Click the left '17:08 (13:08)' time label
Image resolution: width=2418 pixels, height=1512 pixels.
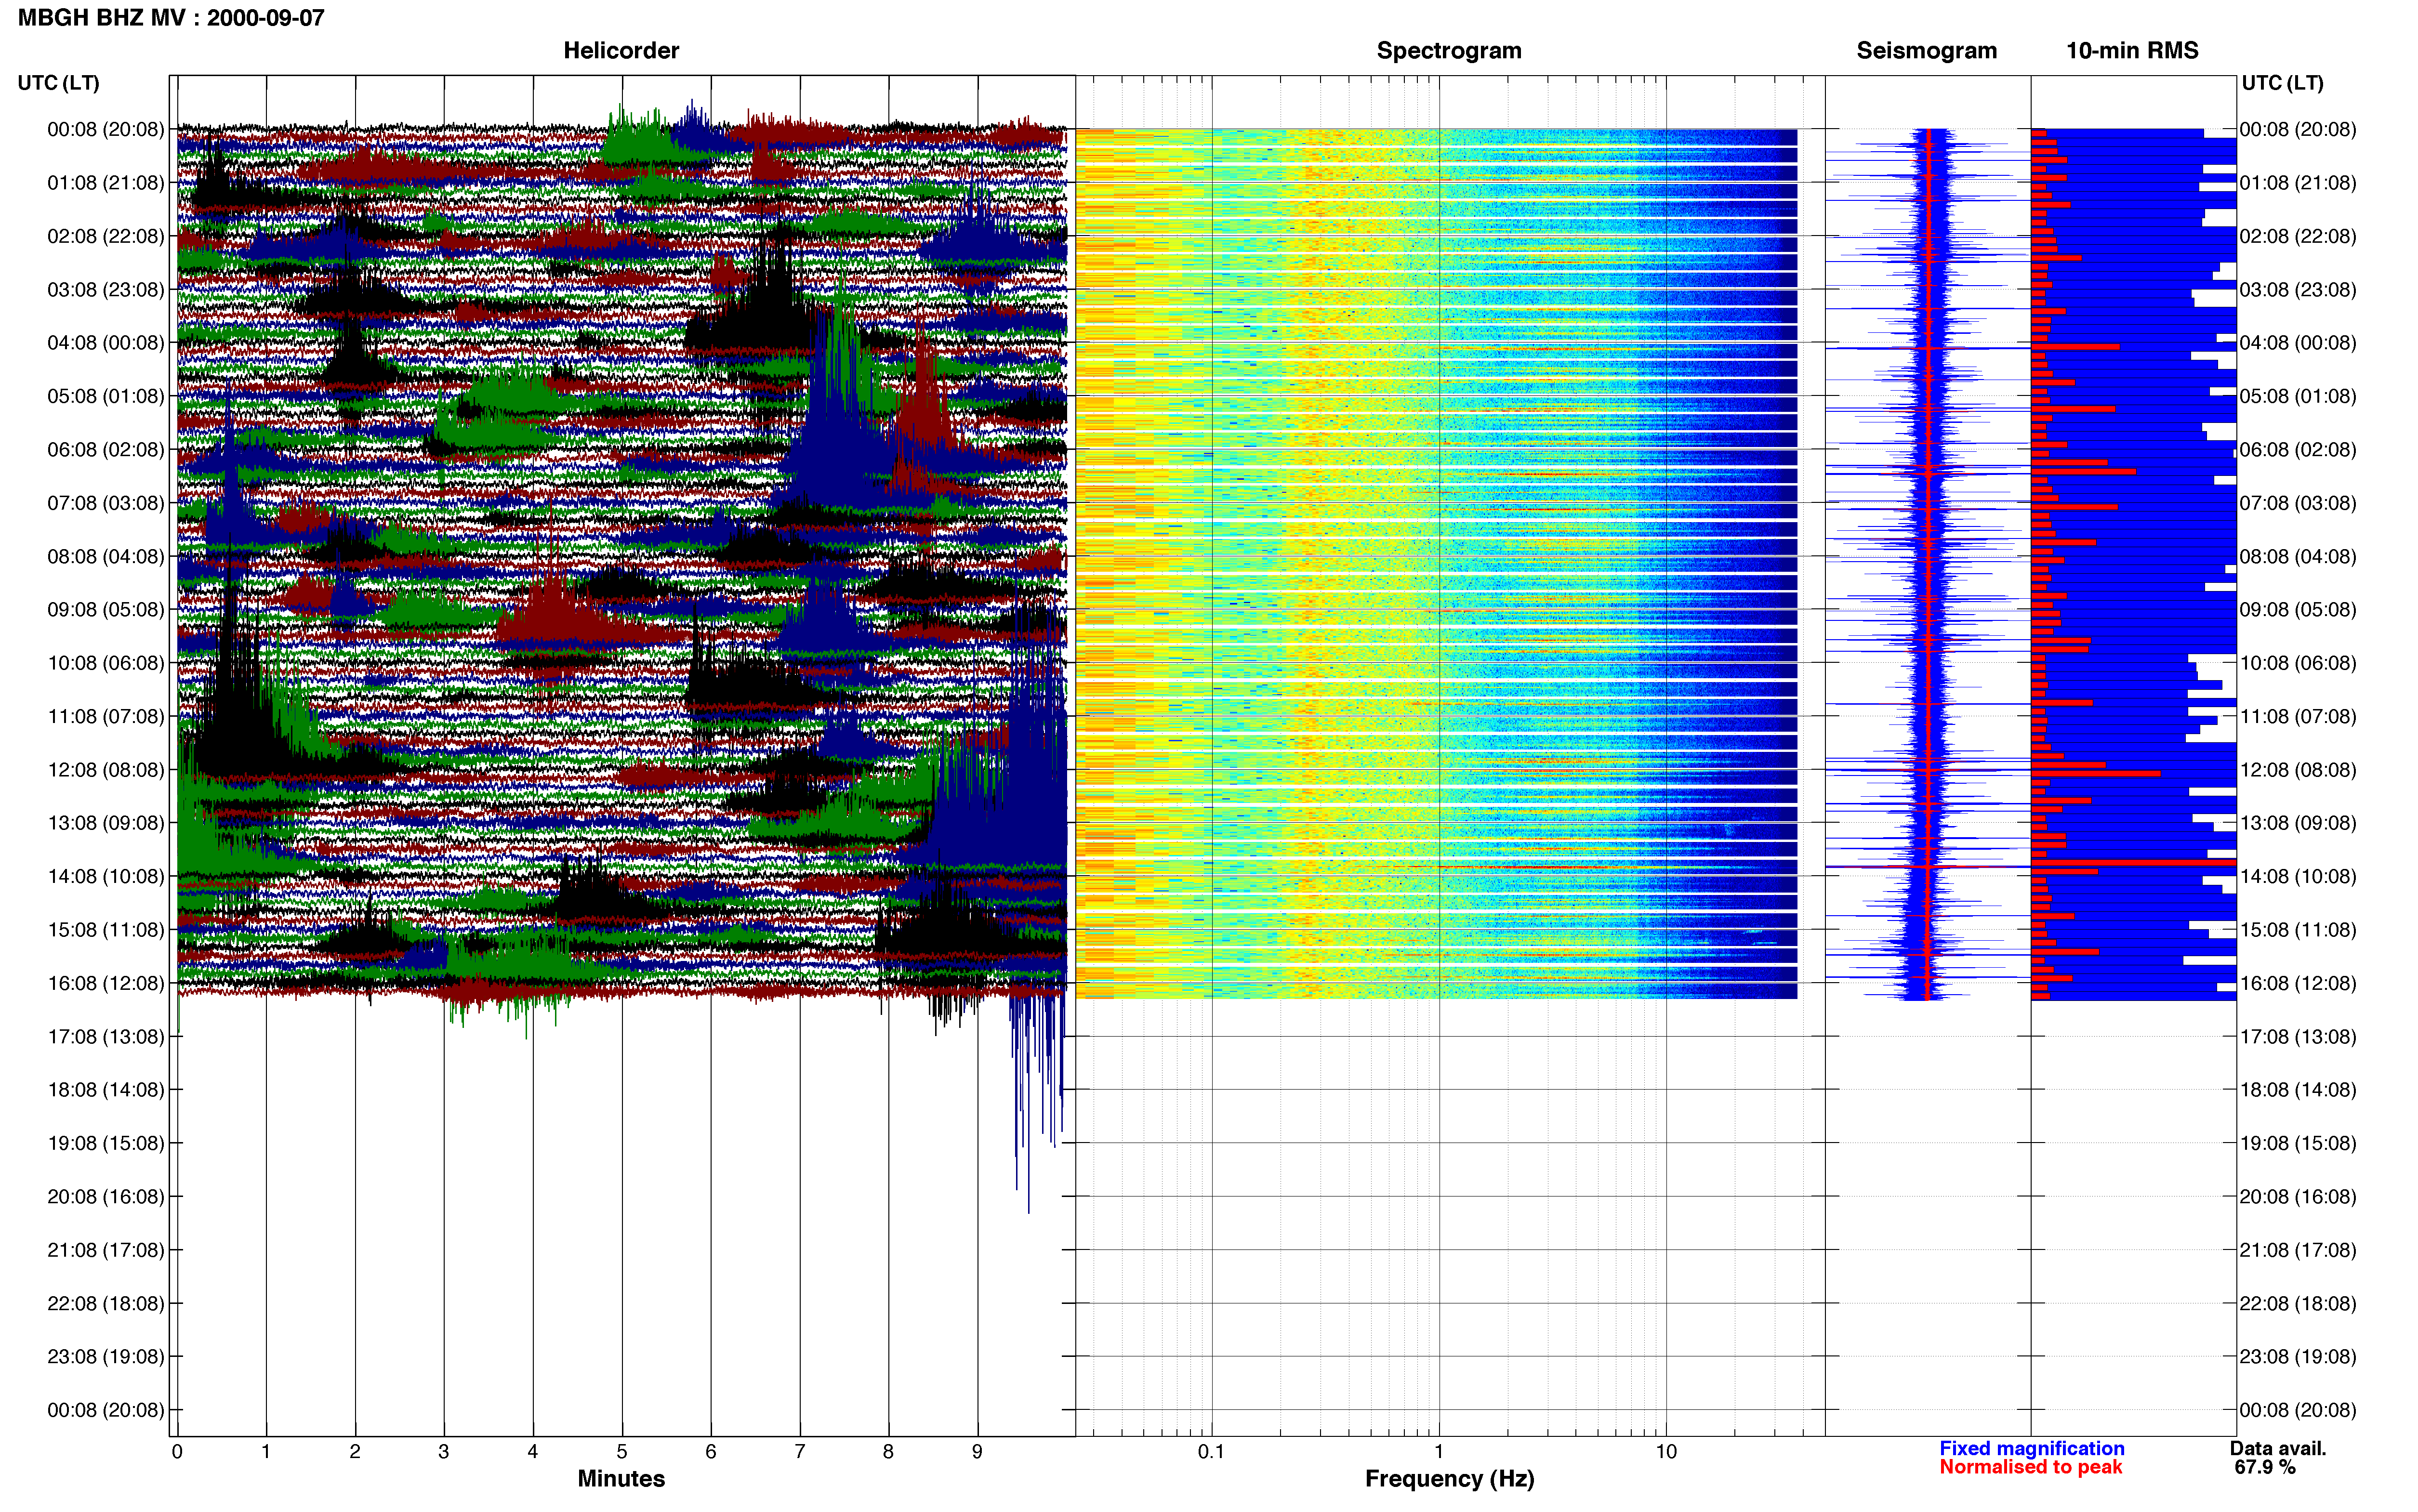coord(106,1036)
